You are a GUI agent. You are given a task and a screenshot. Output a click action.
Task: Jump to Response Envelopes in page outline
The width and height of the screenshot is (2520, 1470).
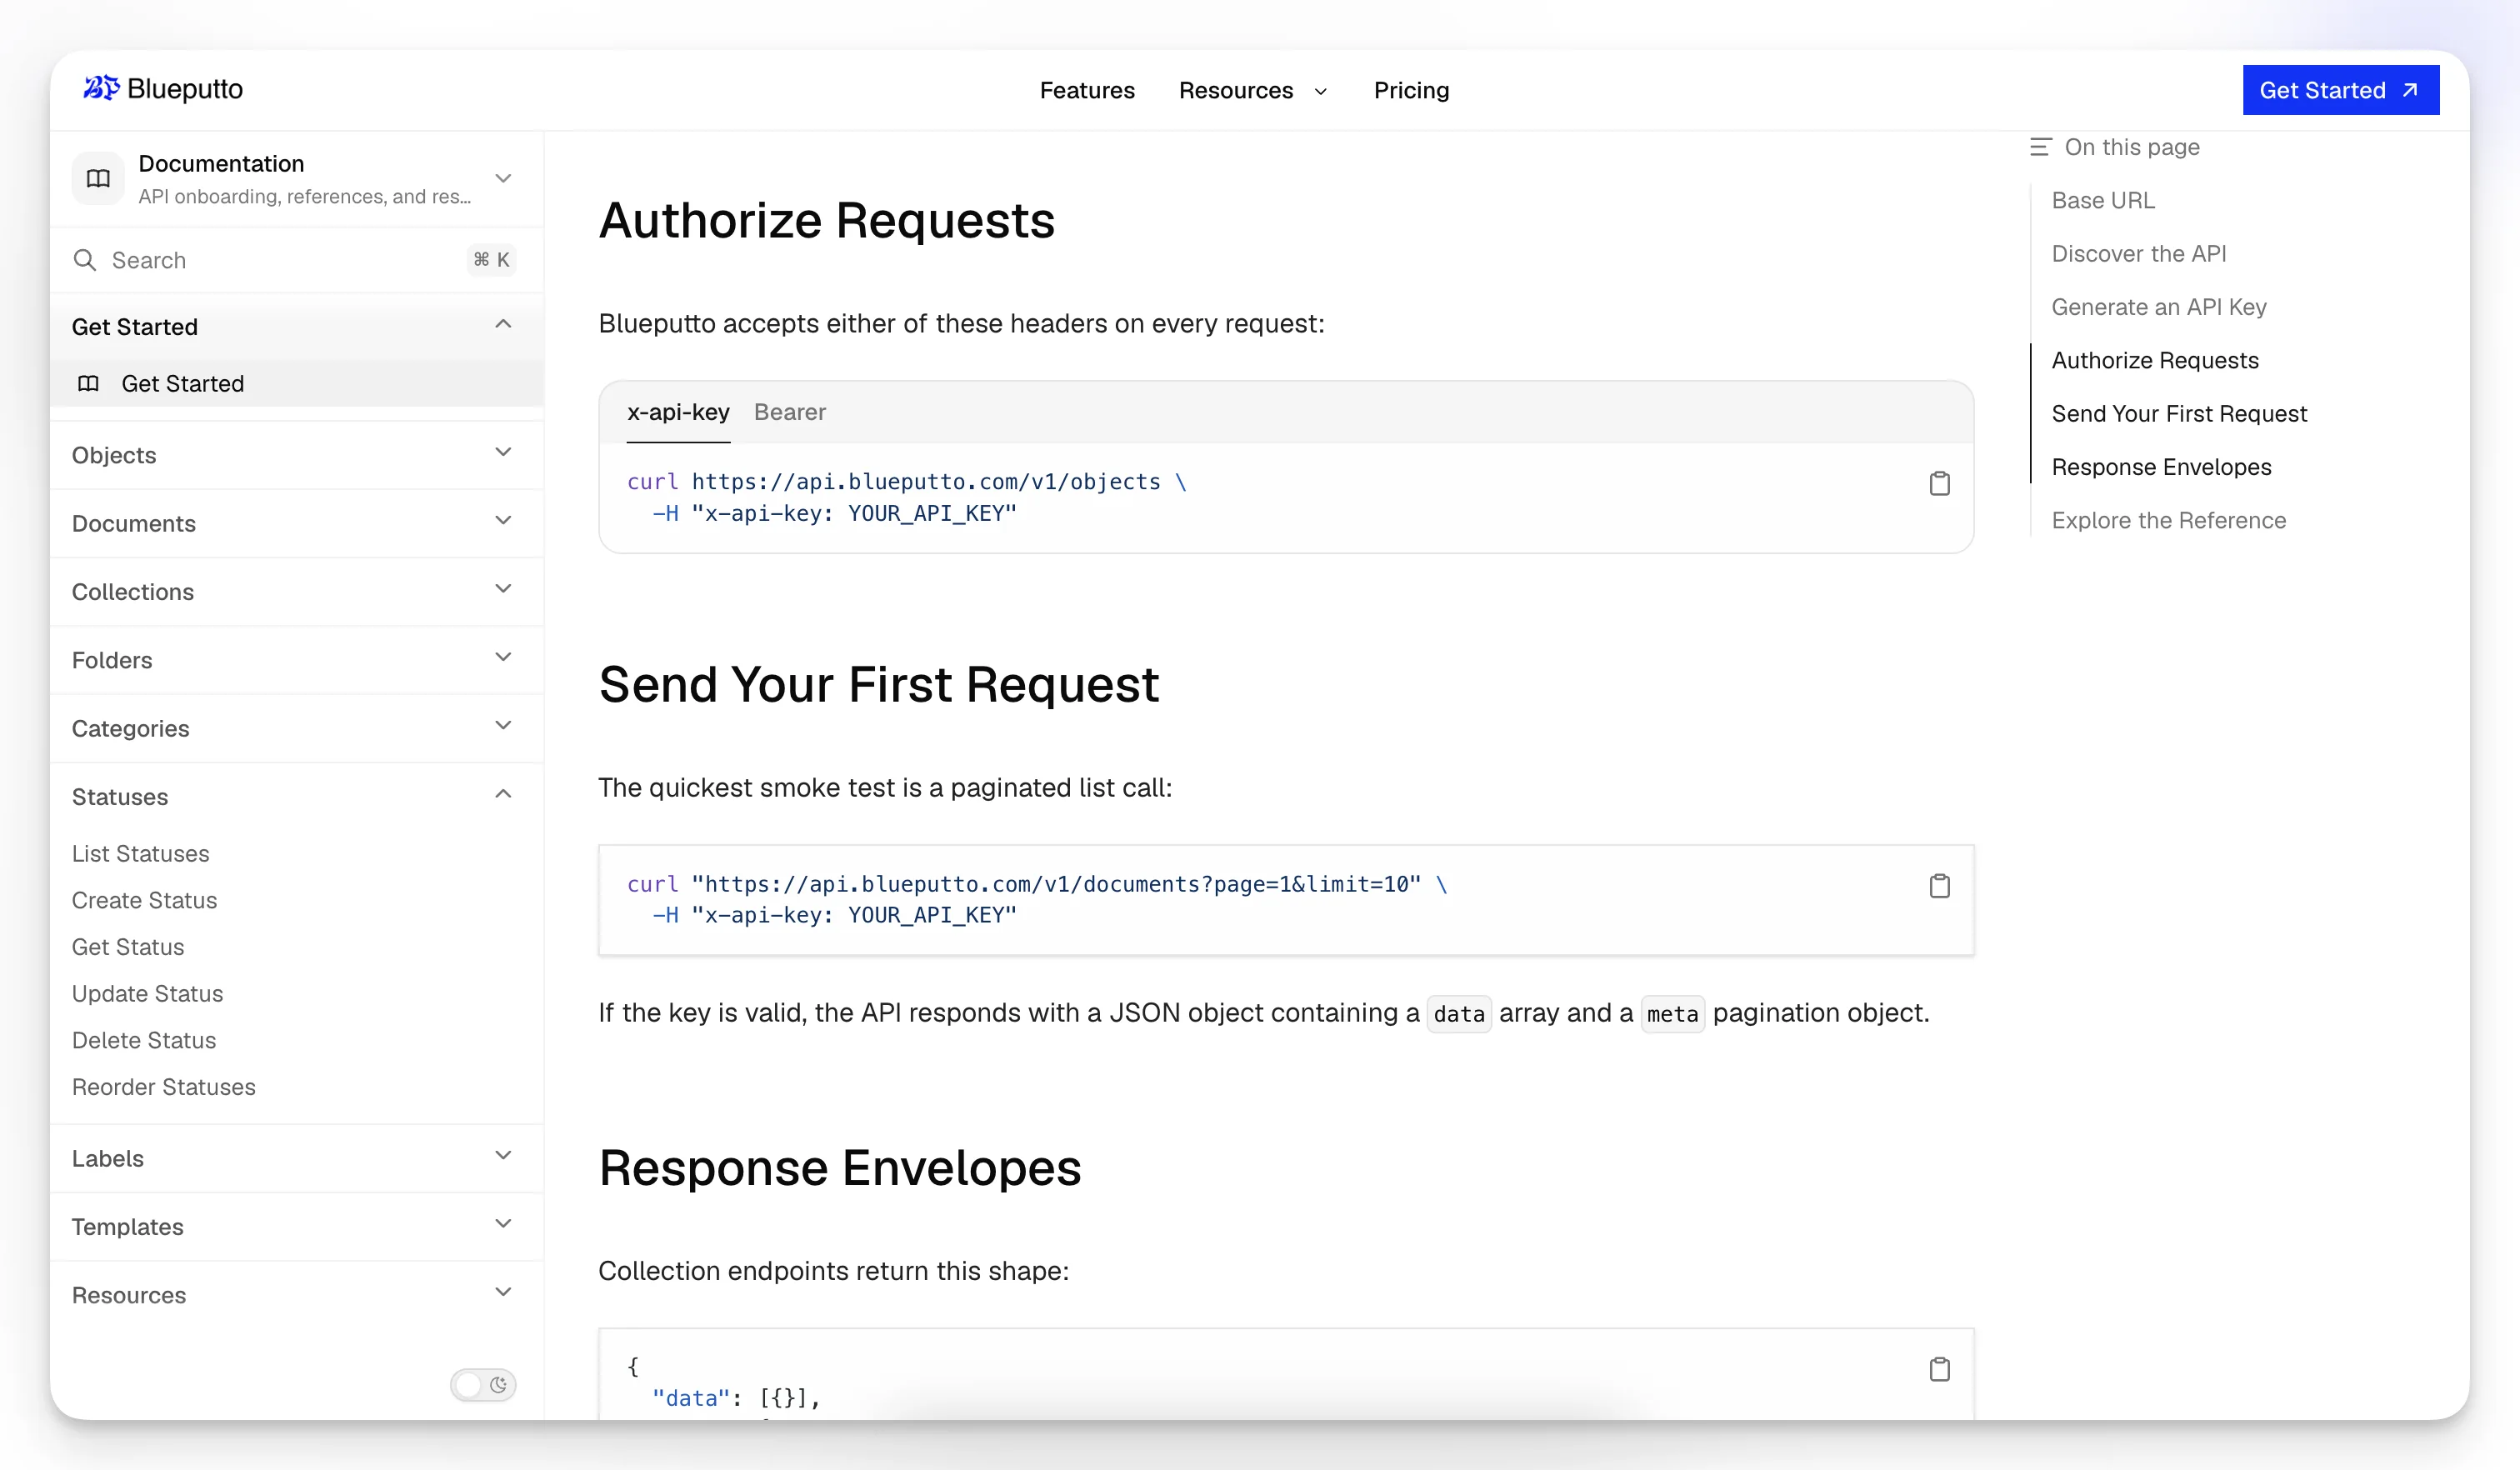[x=2161, y=467]
